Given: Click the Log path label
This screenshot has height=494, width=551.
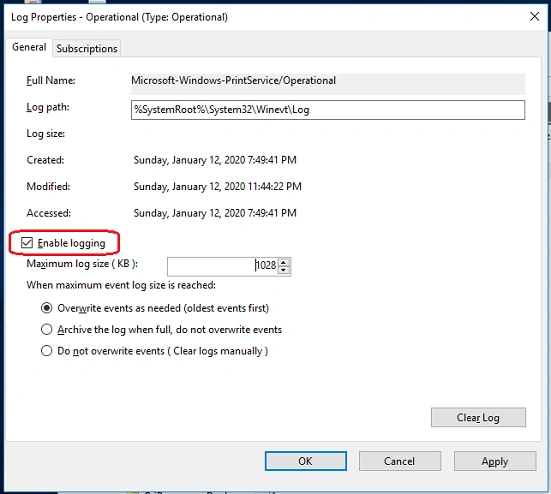Looking at the screenshot, I should click(48, 107).
